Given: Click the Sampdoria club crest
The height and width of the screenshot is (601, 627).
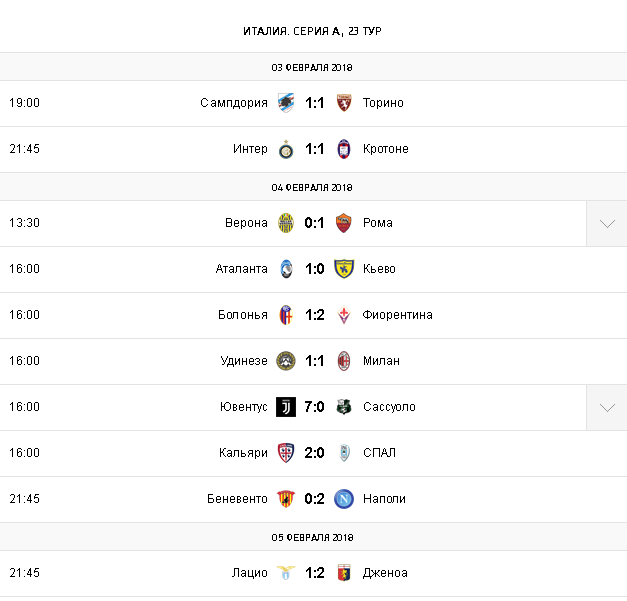Looking at the screenshot, I should point(286,103).
